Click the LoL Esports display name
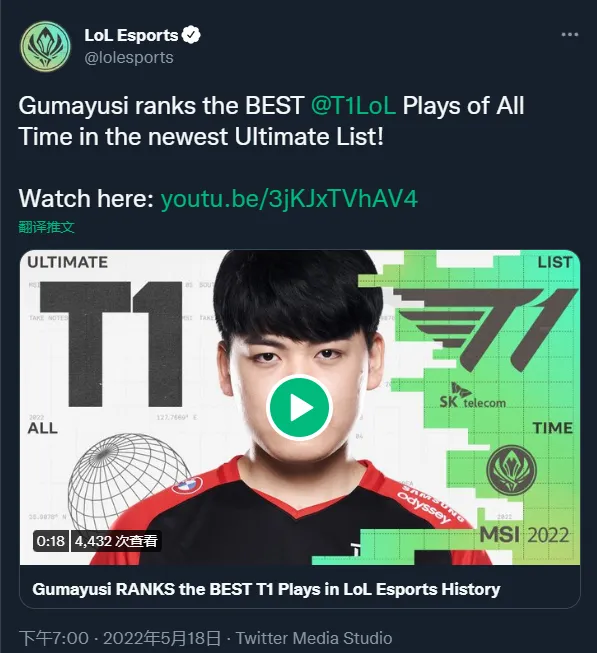This screenshot has width=597, height=653. (x=131, y=35)
